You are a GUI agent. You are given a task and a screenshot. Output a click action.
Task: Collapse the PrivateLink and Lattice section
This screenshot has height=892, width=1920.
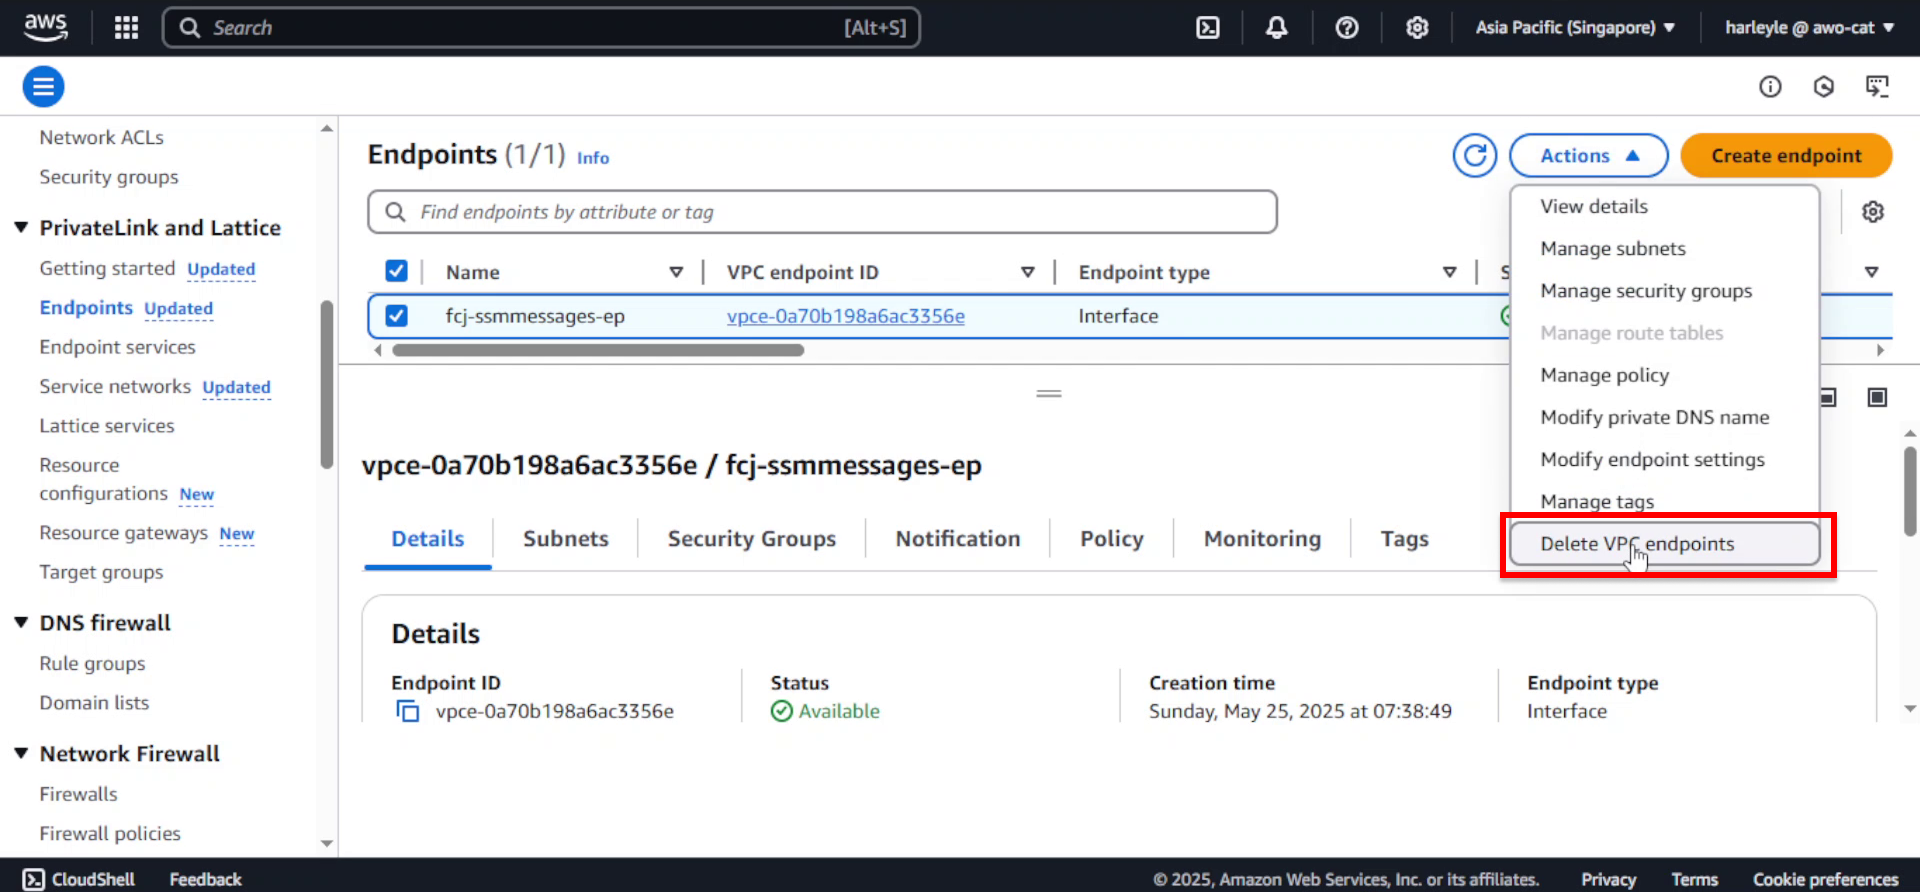pos(21,228)
